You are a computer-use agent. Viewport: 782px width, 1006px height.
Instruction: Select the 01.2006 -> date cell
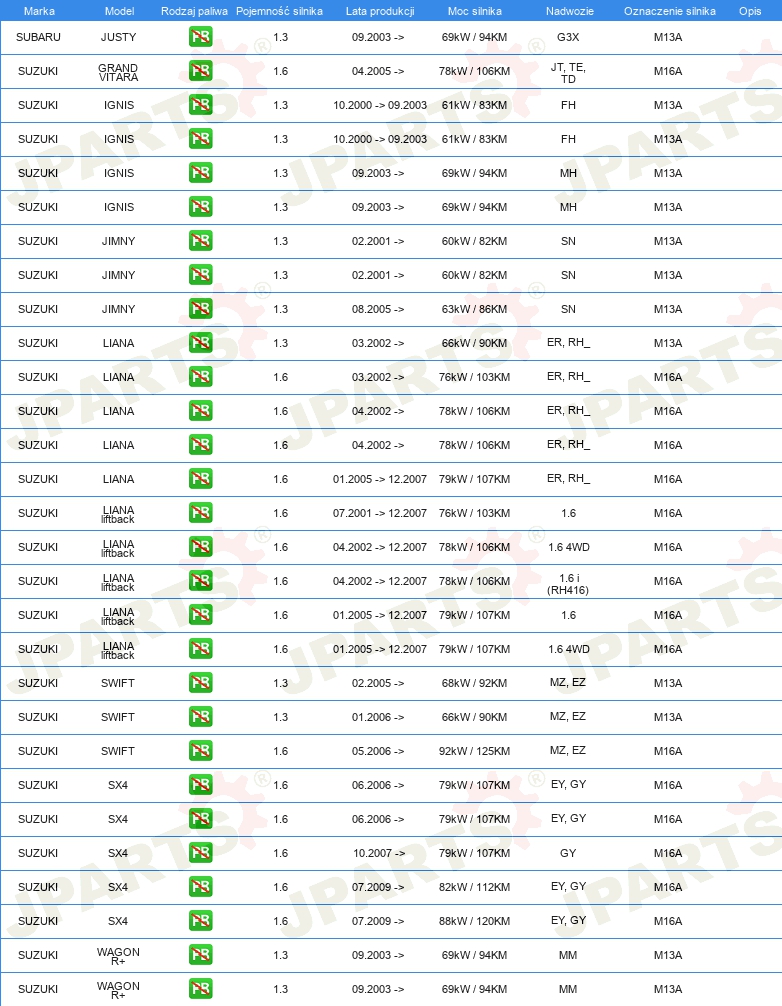click(x=378, y=717)
